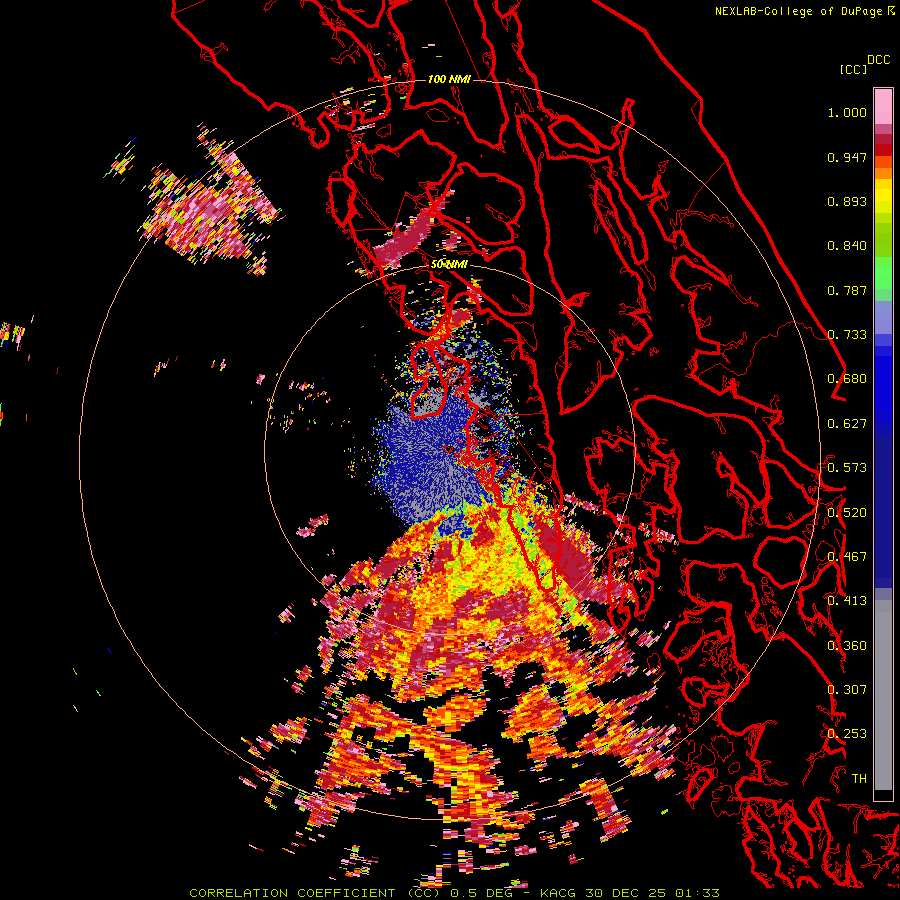Click the [CC] units label

coord(853,69)
